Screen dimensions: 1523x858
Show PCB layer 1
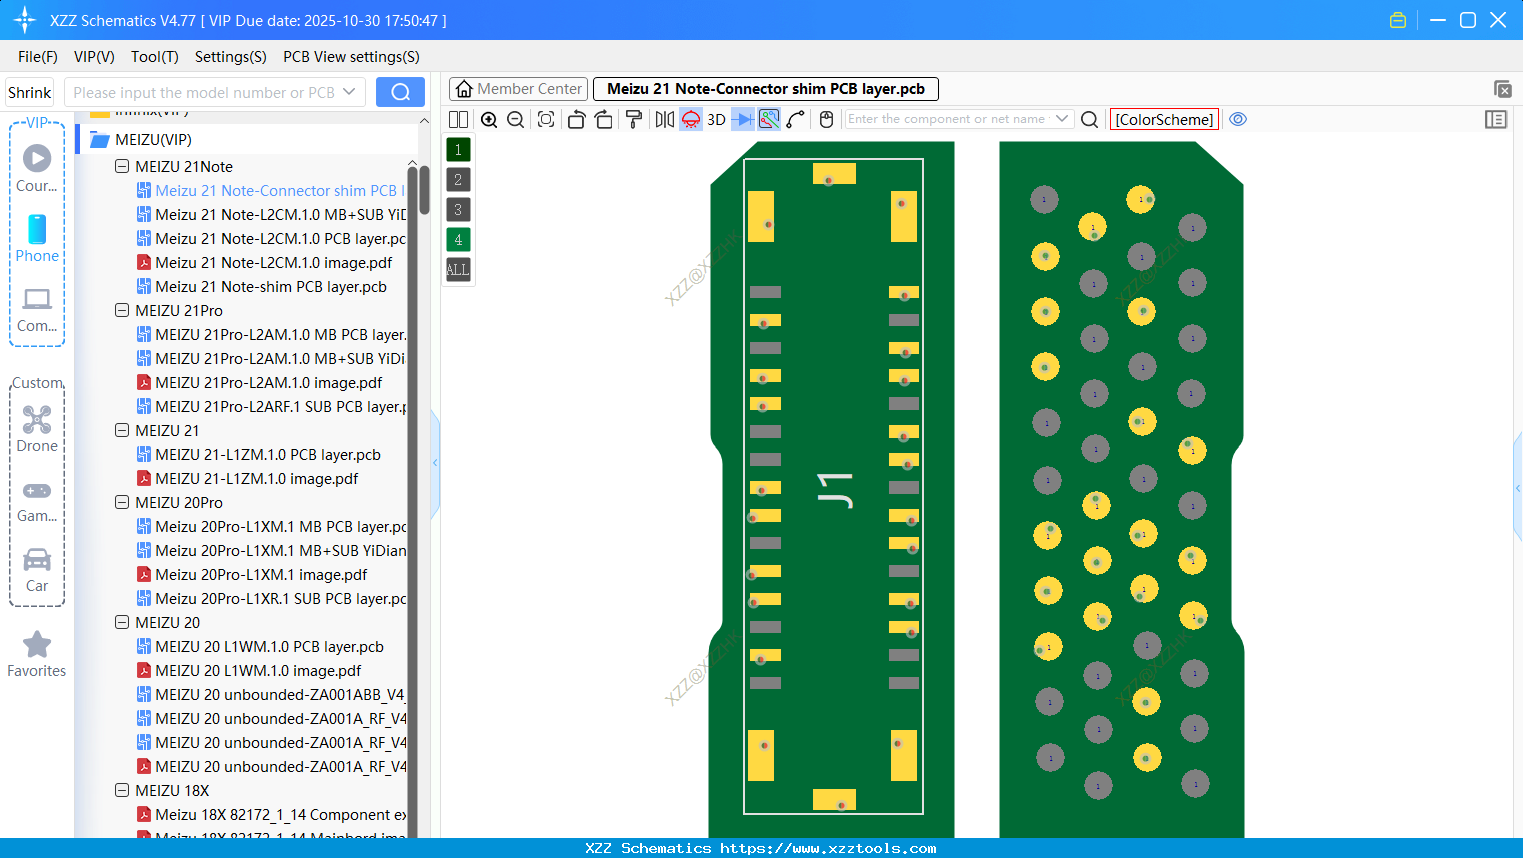coord(458,150)
